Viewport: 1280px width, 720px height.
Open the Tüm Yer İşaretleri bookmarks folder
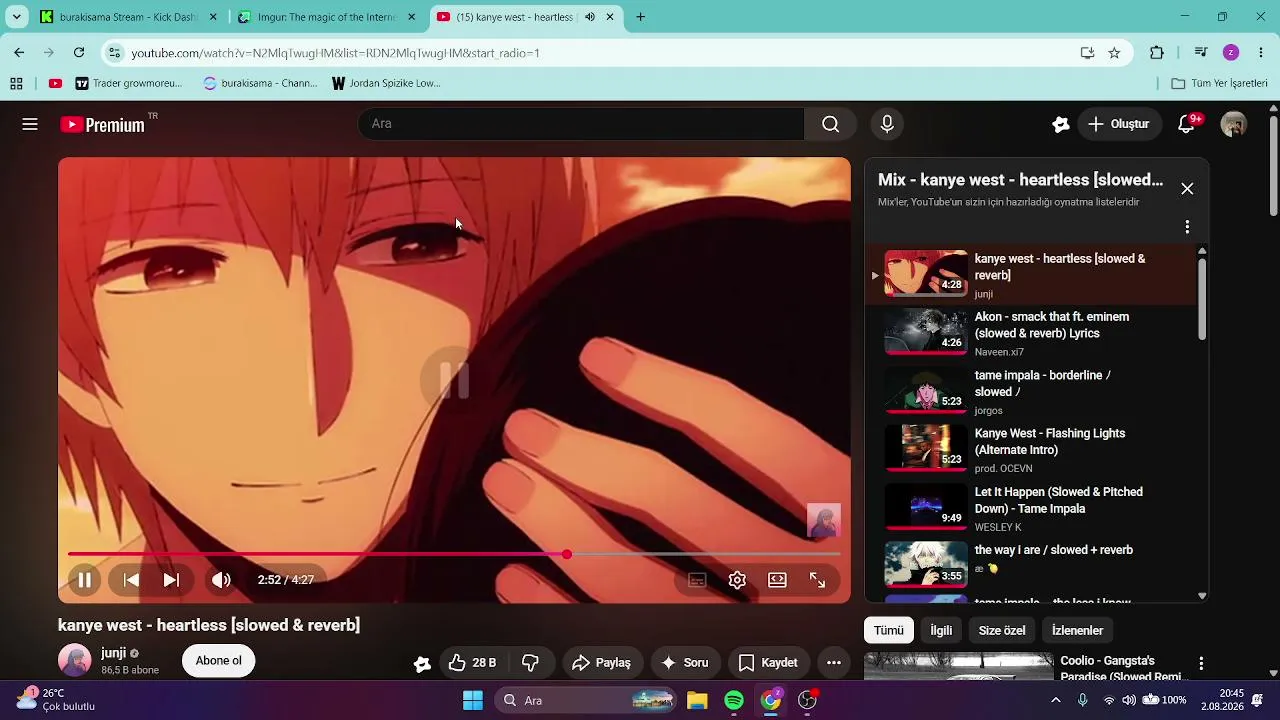click(1219, 83)
